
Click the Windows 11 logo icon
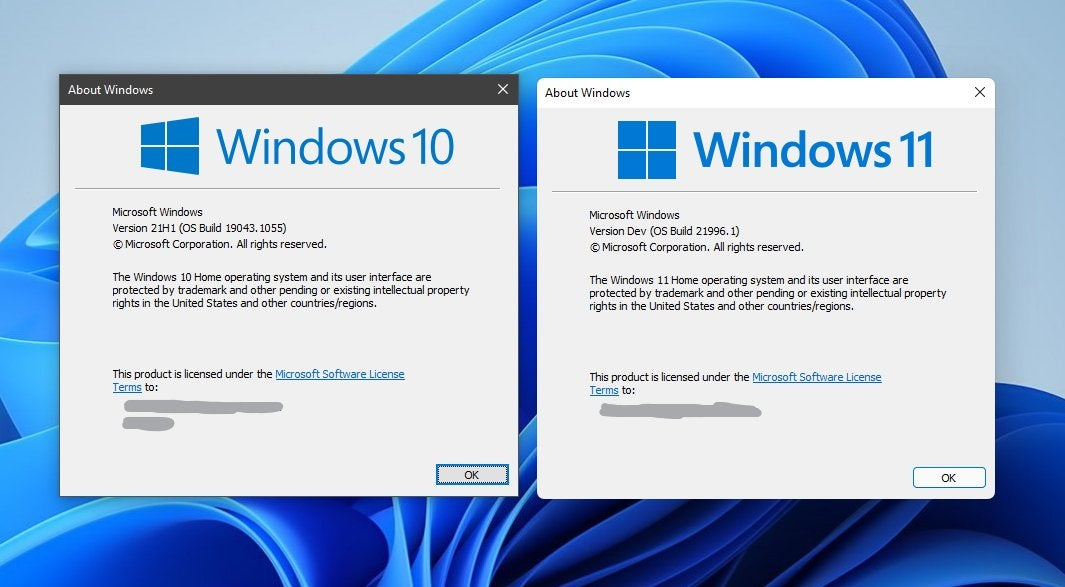pos(647,149)
